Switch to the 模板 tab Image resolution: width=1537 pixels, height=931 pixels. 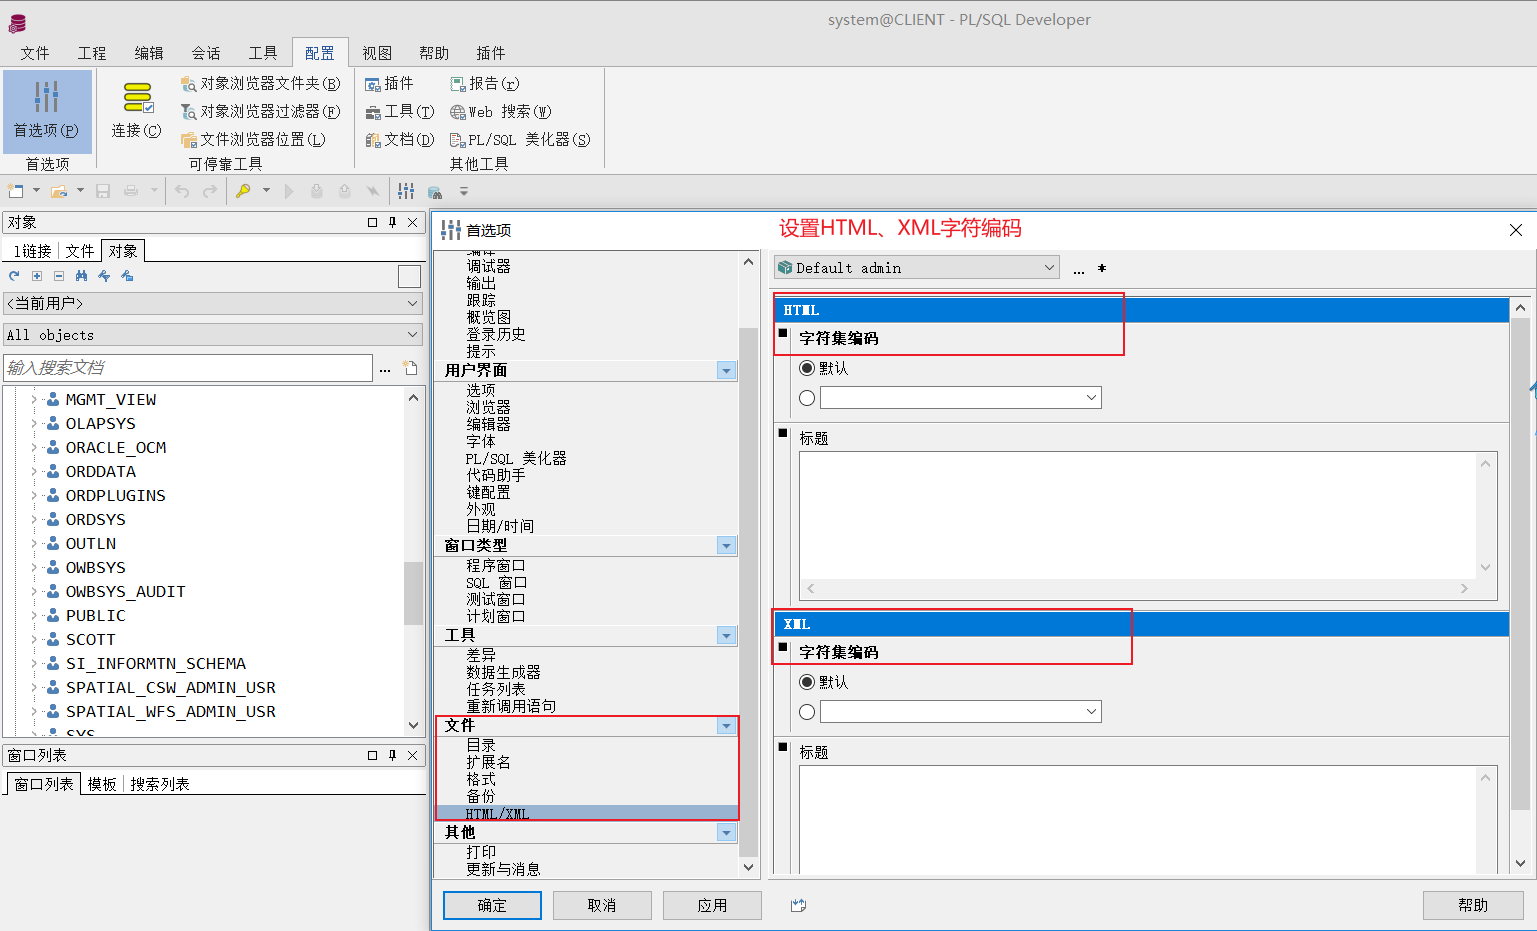pos(102,784)
